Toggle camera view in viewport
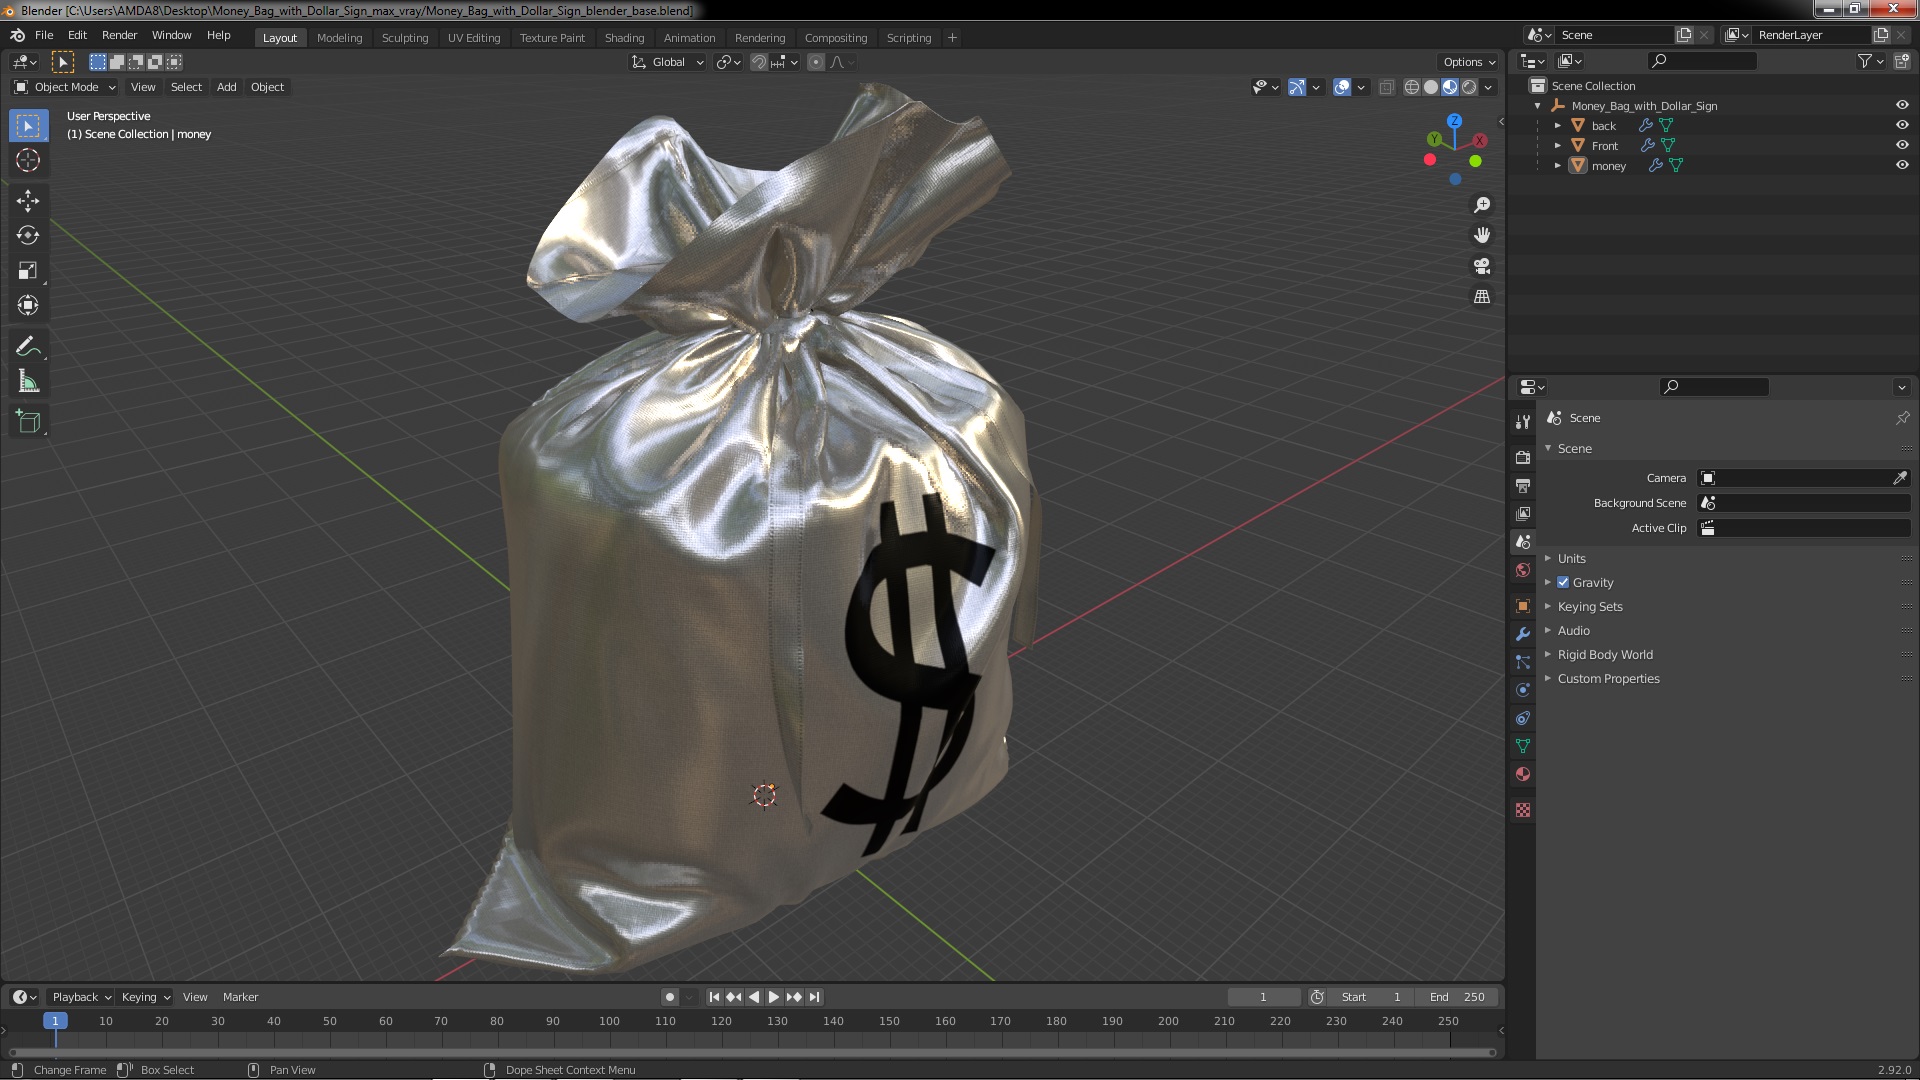This screenshot has height=1080, width=1920. point(1482,266)
